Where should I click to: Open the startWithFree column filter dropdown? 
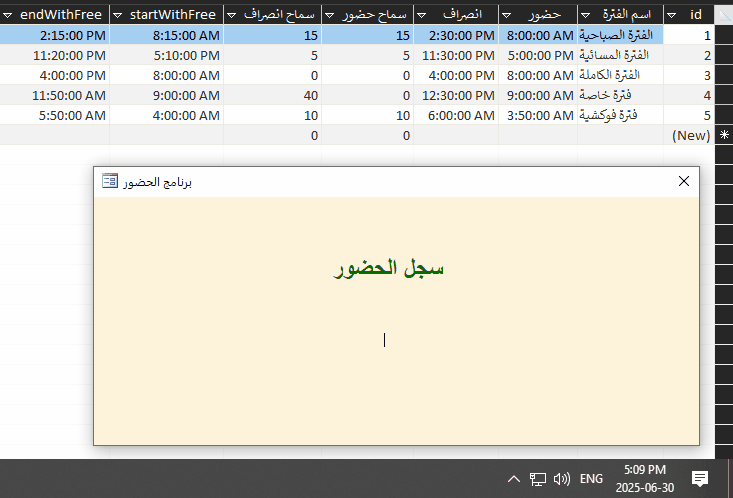click(118, 15)
